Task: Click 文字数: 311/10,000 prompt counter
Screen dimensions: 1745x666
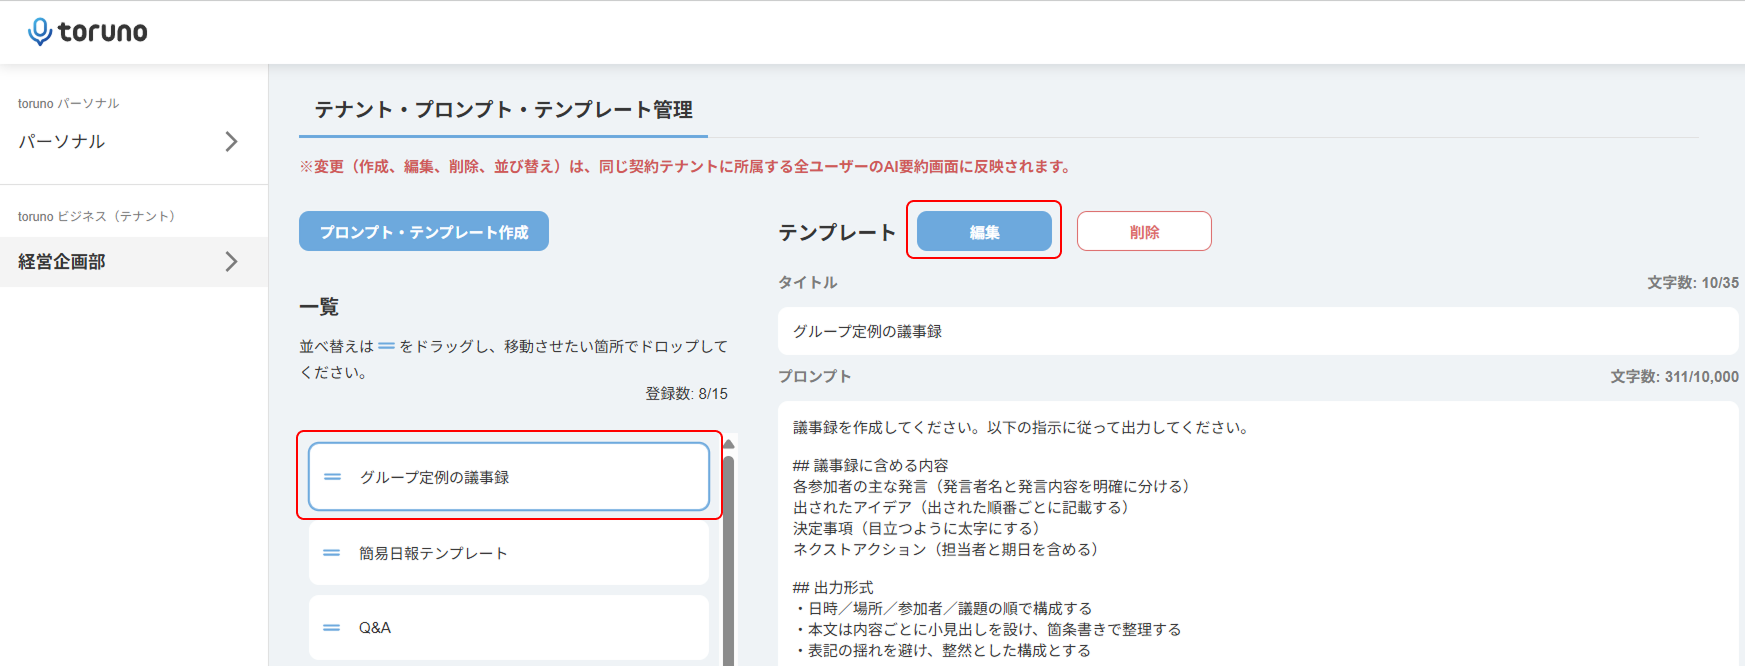Action: (1674, 377)
